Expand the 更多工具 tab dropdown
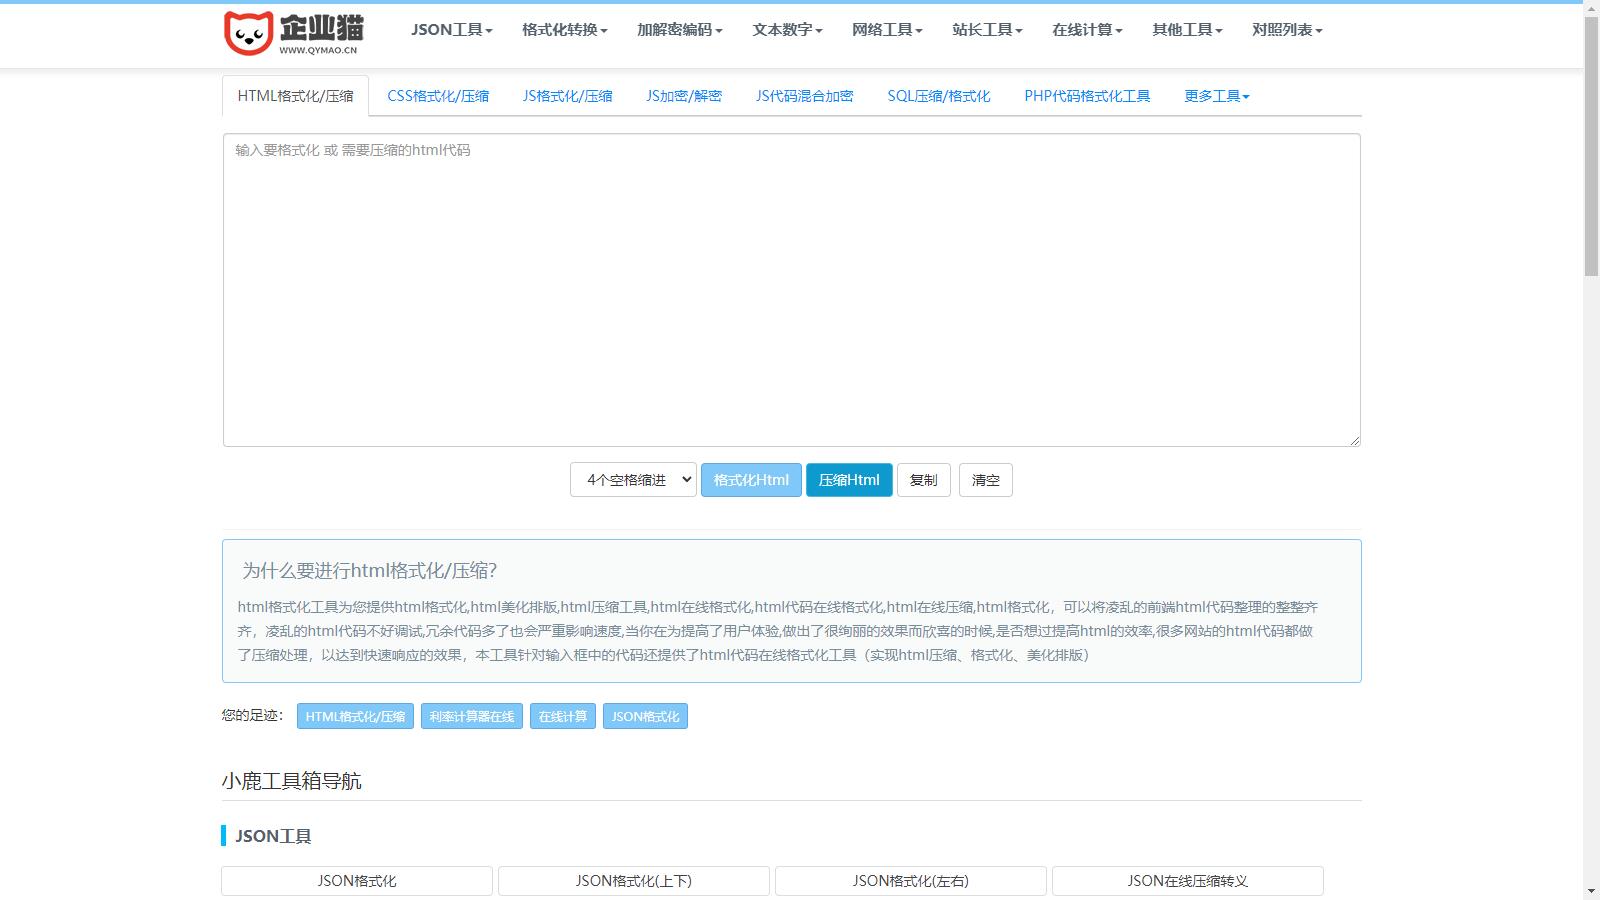Image resolution: width=1600 pixels, height=900 pixels. click(1216, 96)
